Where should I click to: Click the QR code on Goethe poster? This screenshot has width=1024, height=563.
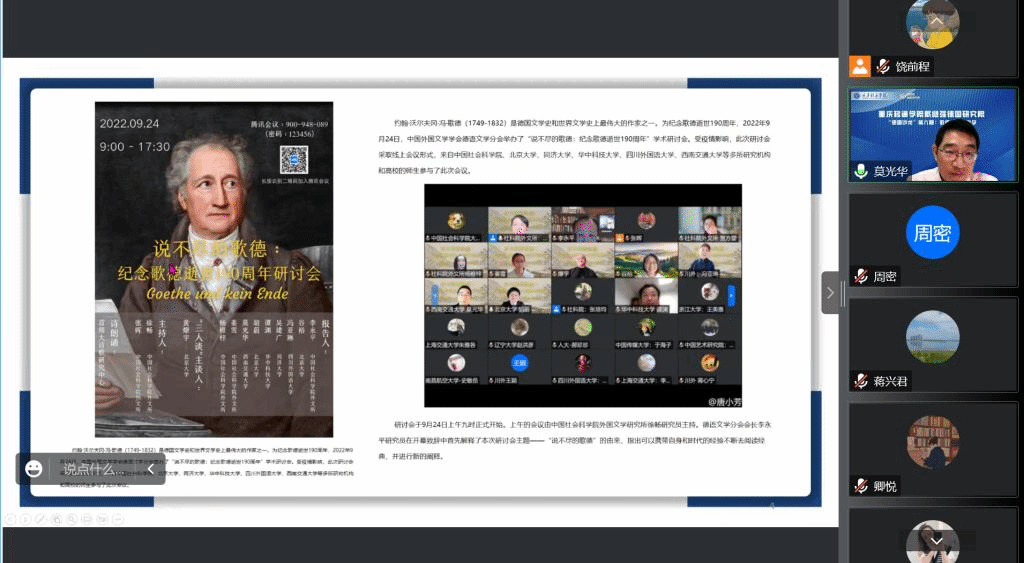[293, 160]
